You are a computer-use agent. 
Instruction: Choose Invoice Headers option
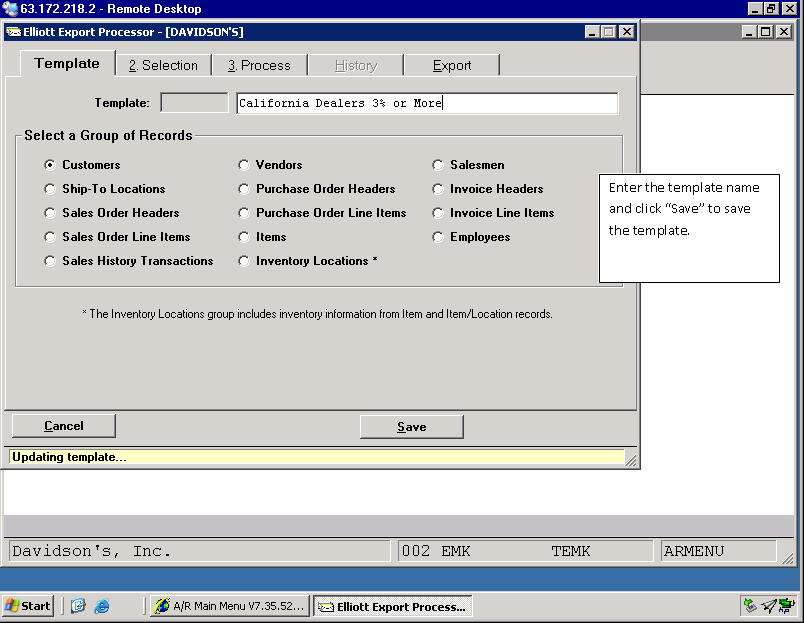pyautogui.click(x=437, y=189)
